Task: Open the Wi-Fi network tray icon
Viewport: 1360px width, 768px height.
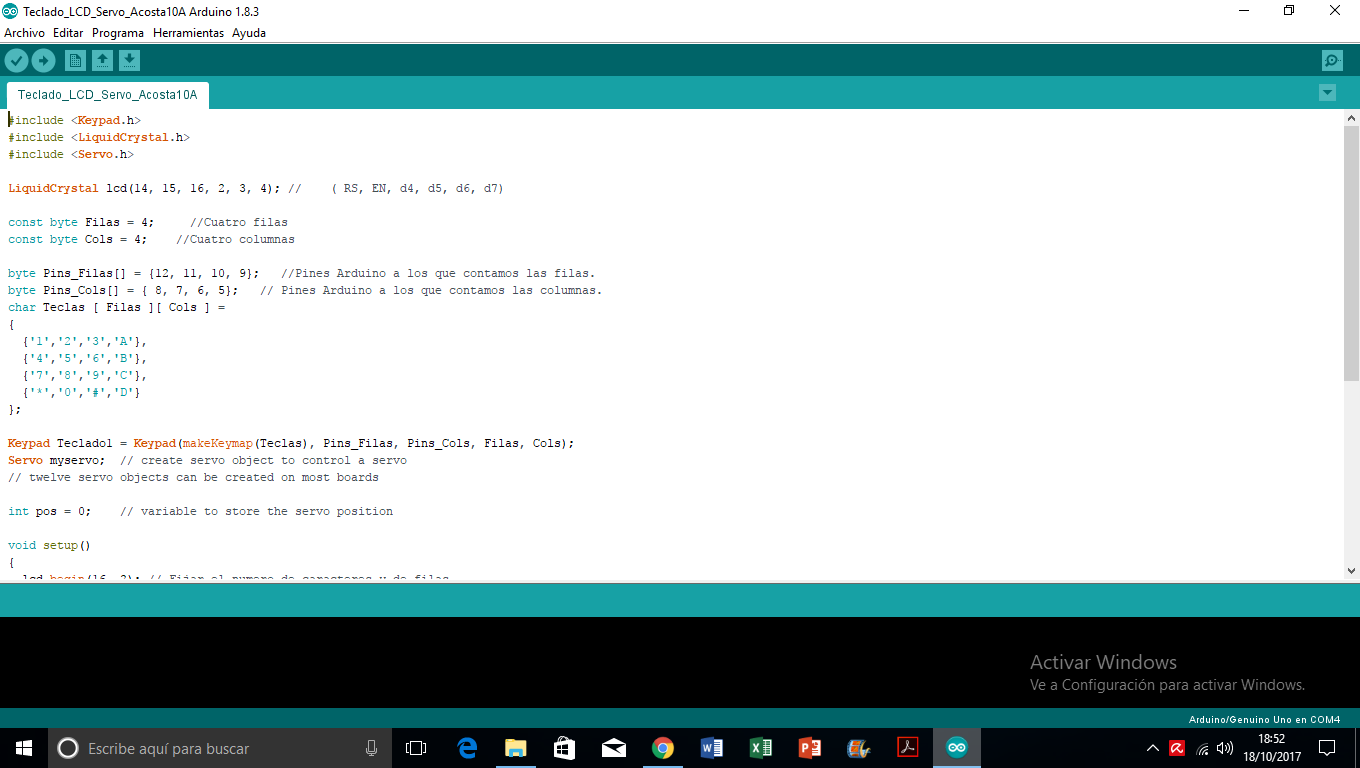Action: coord(1202,748)
